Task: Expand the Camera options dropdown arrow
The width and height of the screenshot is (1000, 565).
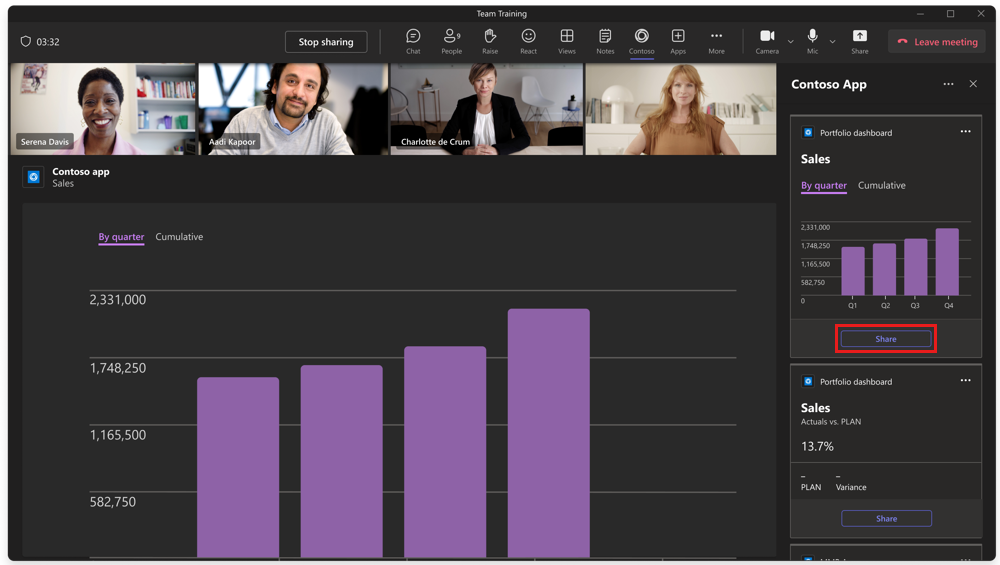Action: click(x=791, y=41)
